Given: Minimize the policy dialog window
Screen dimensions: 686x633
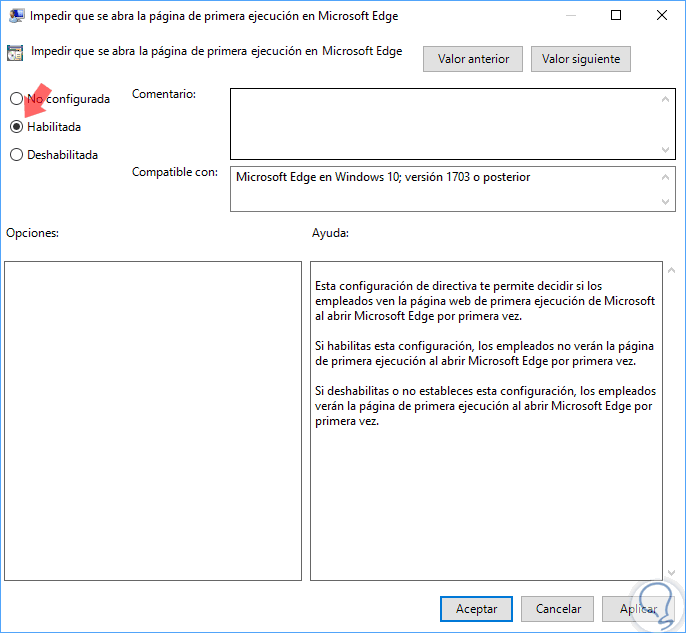Looking at the screenshot, I should (x=570, y=15).
